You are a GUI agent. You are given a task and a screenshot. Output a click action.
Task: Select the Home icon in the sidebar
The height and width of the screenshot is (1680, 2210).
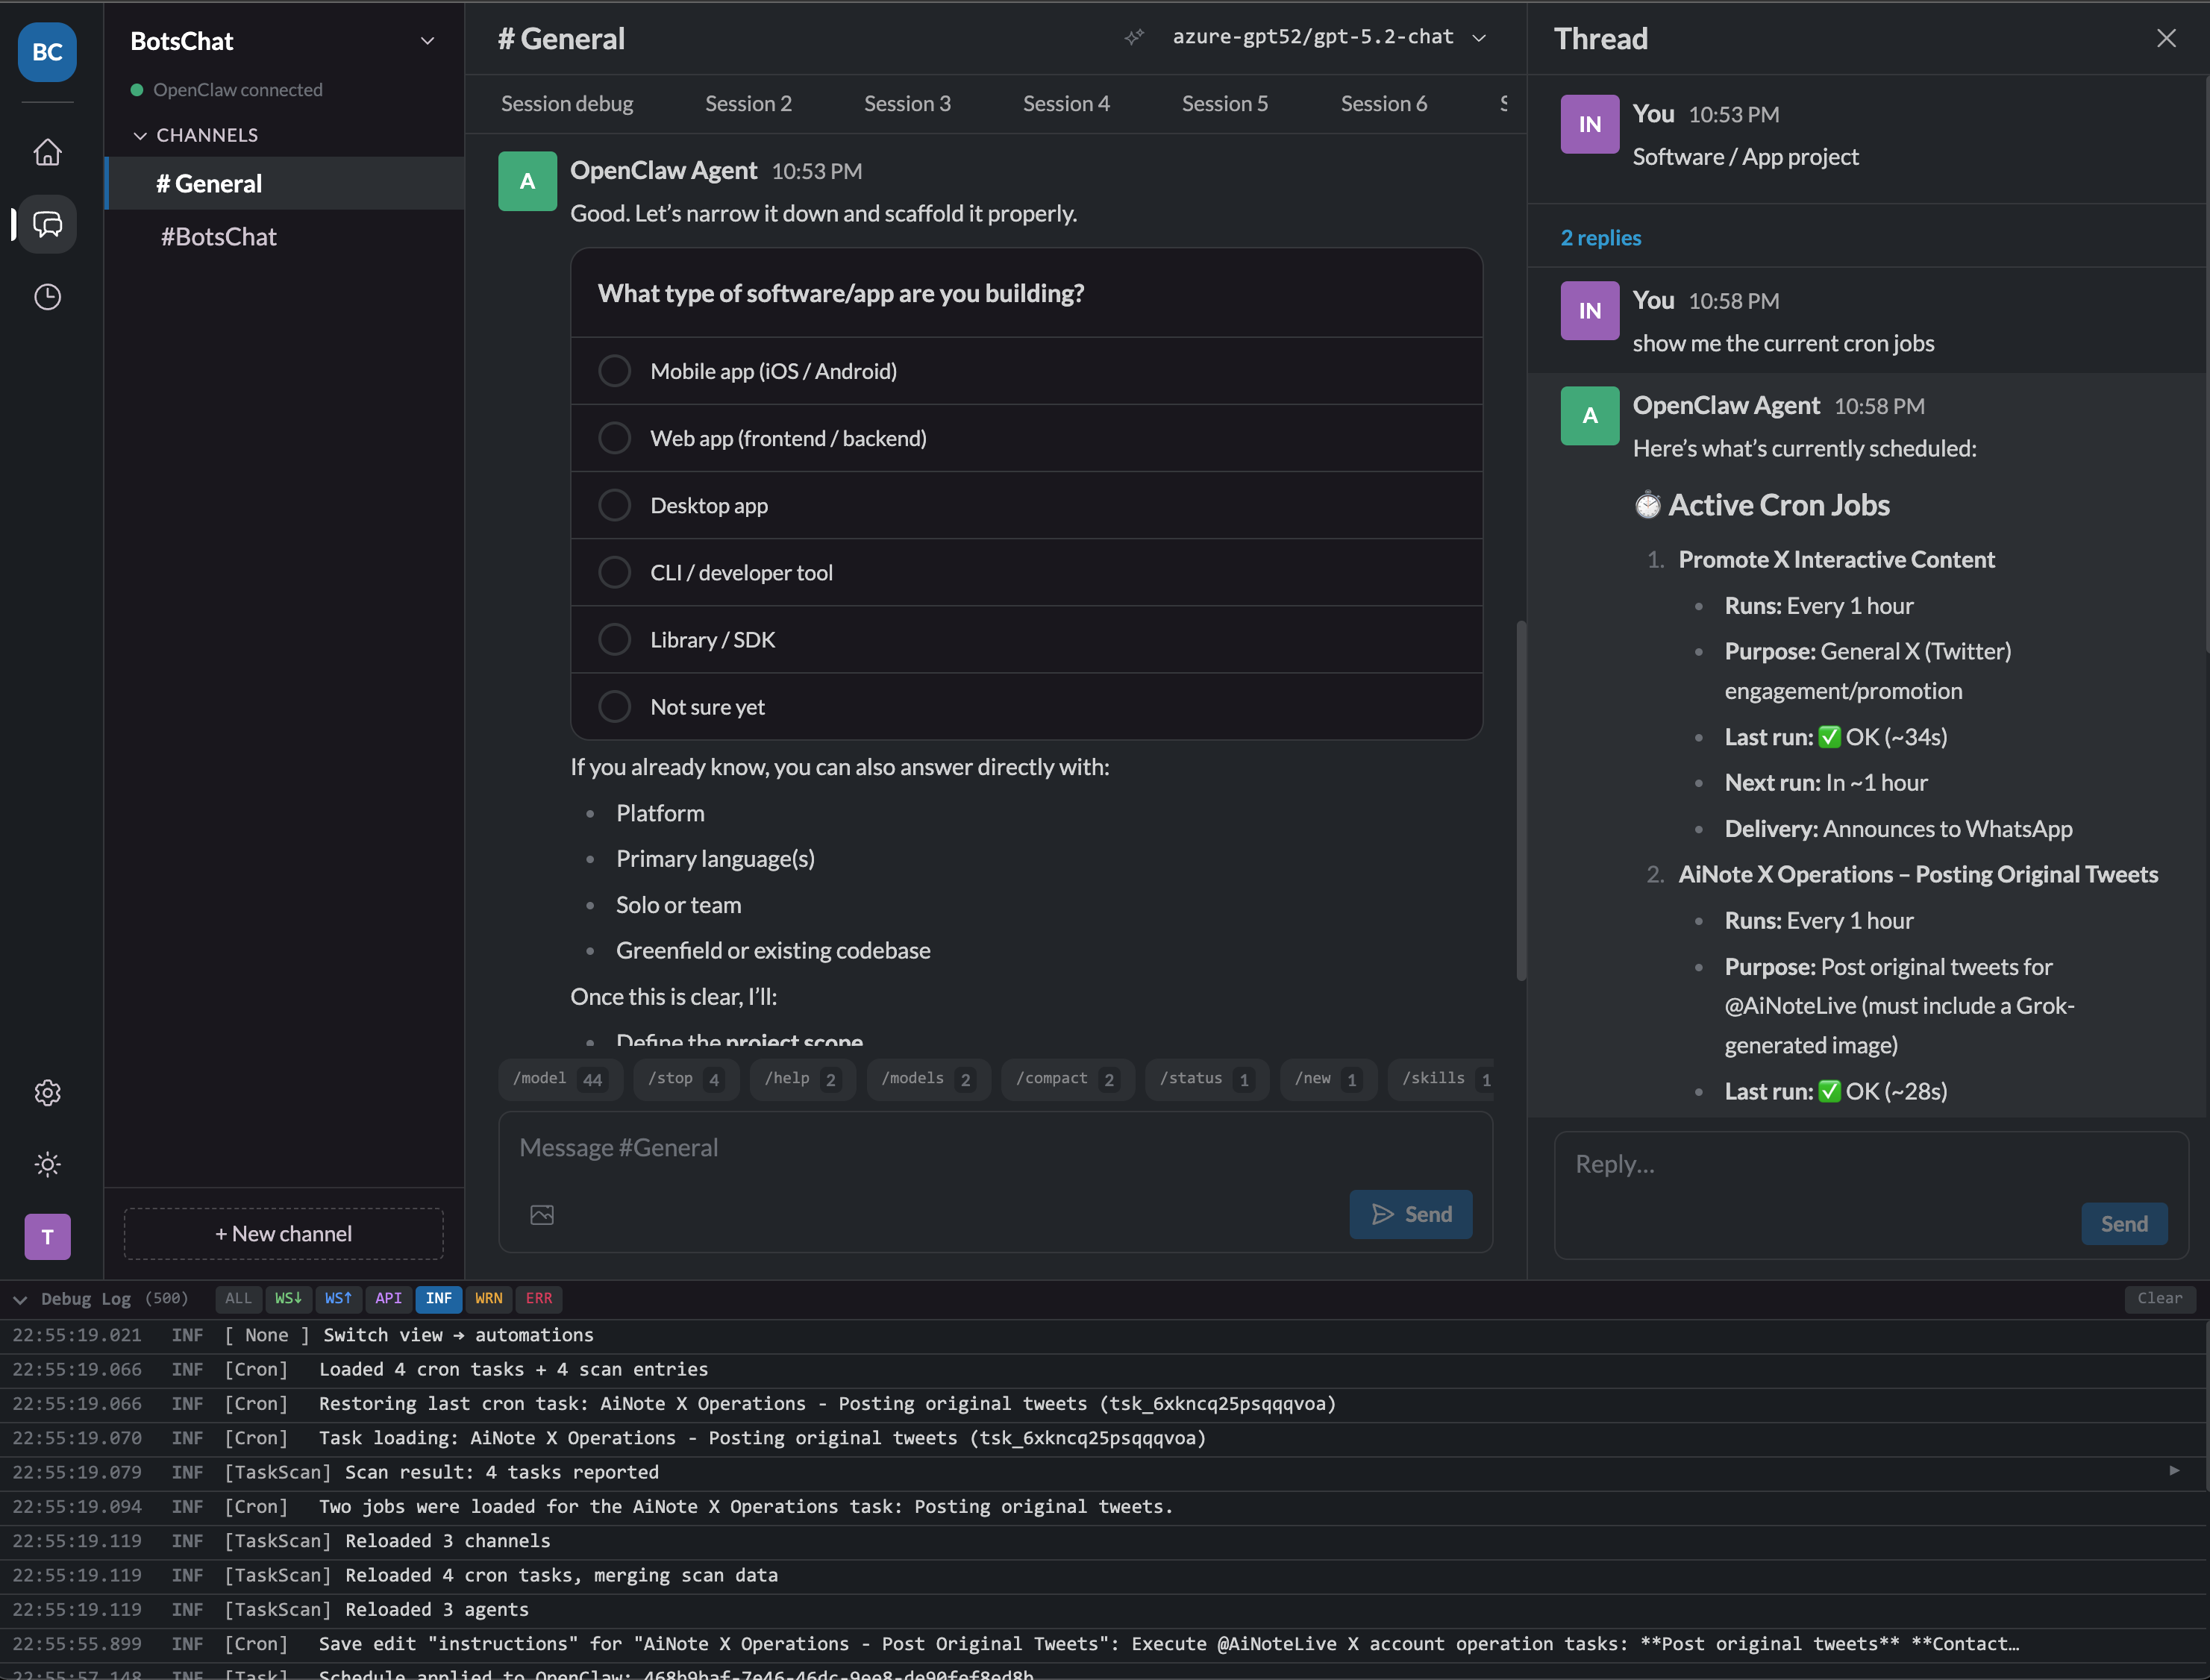click(47, 151)
